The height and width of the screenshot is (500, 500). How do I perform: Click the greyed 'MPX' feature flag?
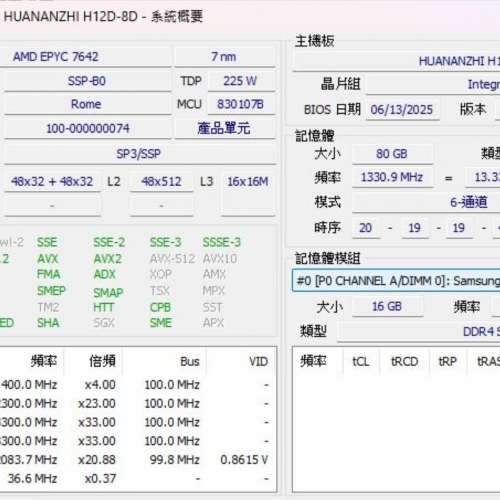coord(214,290)
